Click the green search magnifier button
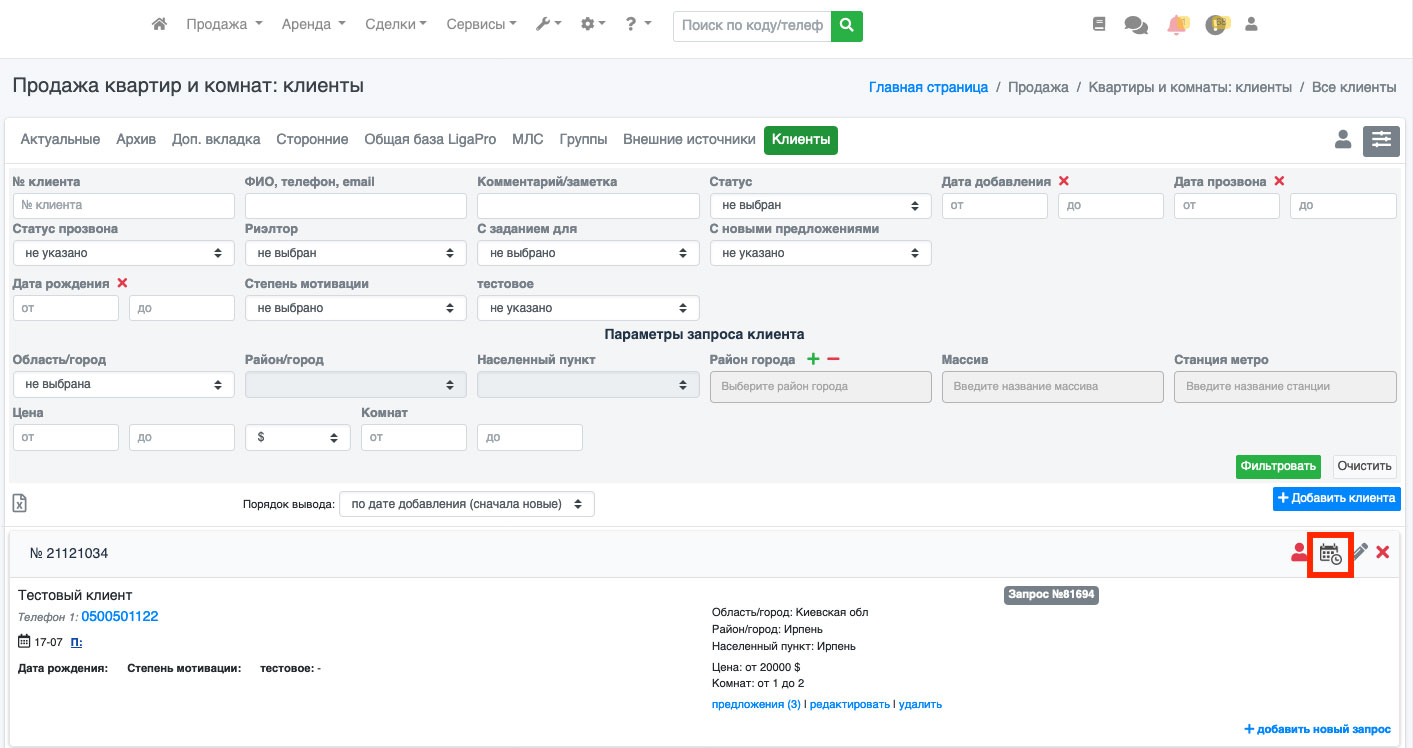 click(x=846, y=26)
